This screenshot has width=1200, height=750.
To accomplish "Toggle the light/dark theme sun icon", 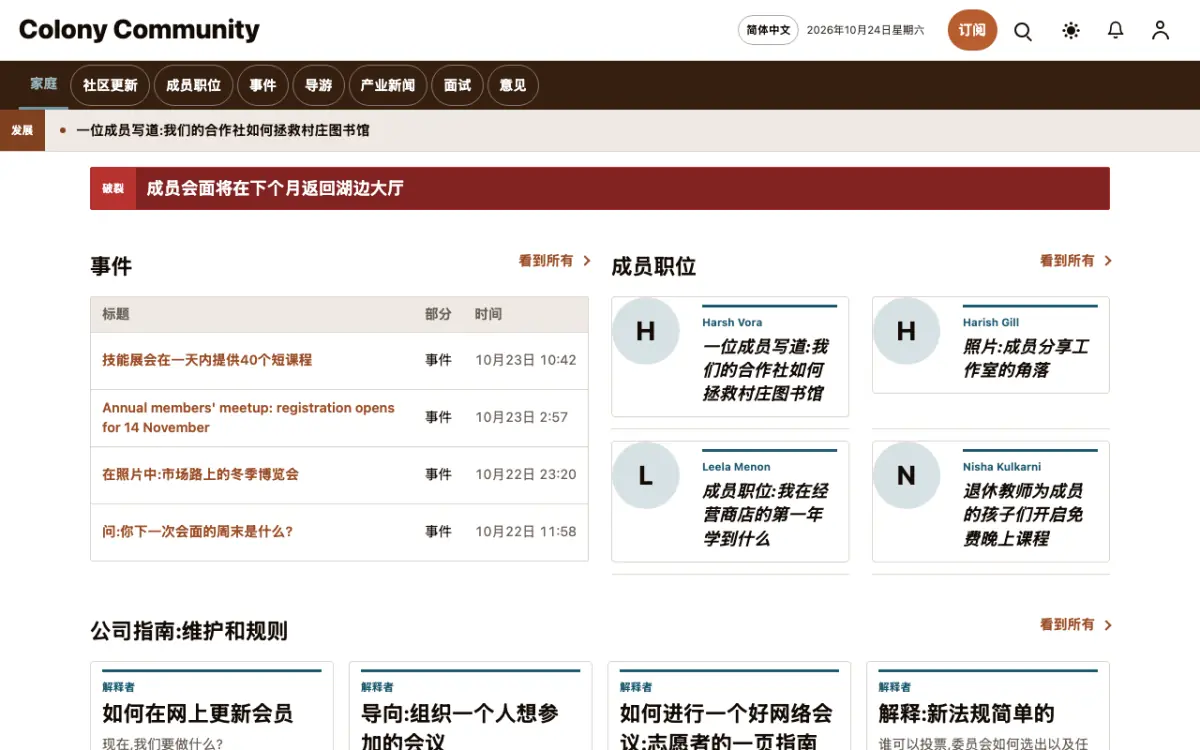I will tap(1071, 31).
